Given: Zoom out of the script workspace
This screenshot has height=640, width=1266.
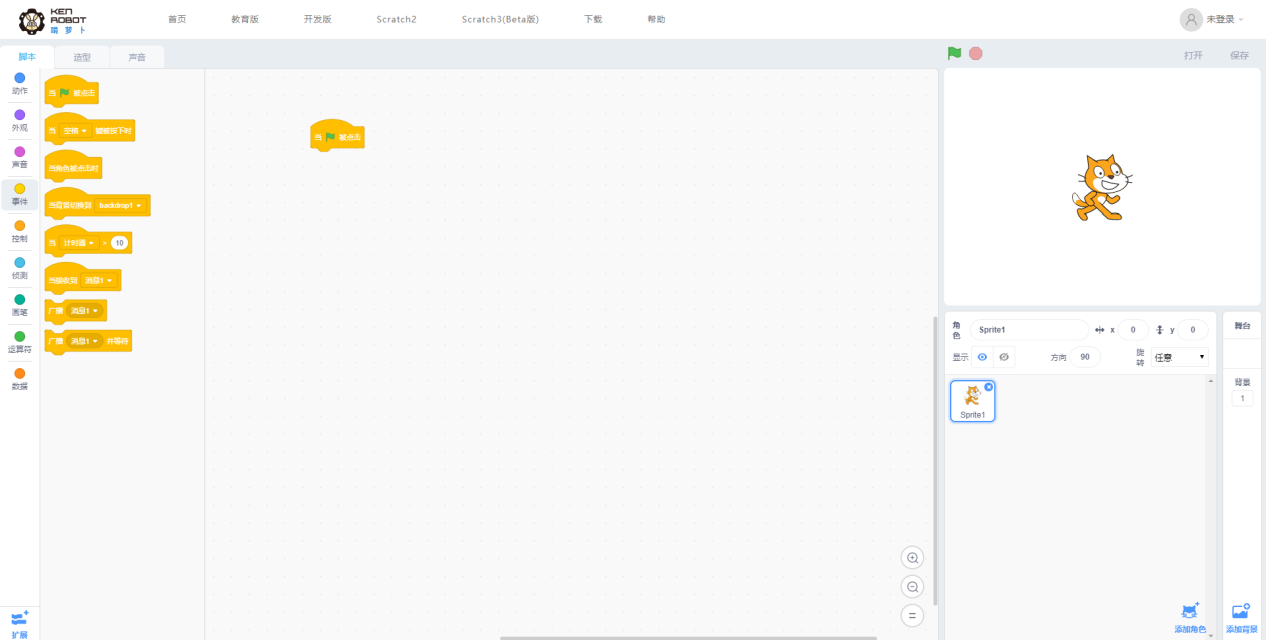Looking at the screenshot, I should click(912, 587).
